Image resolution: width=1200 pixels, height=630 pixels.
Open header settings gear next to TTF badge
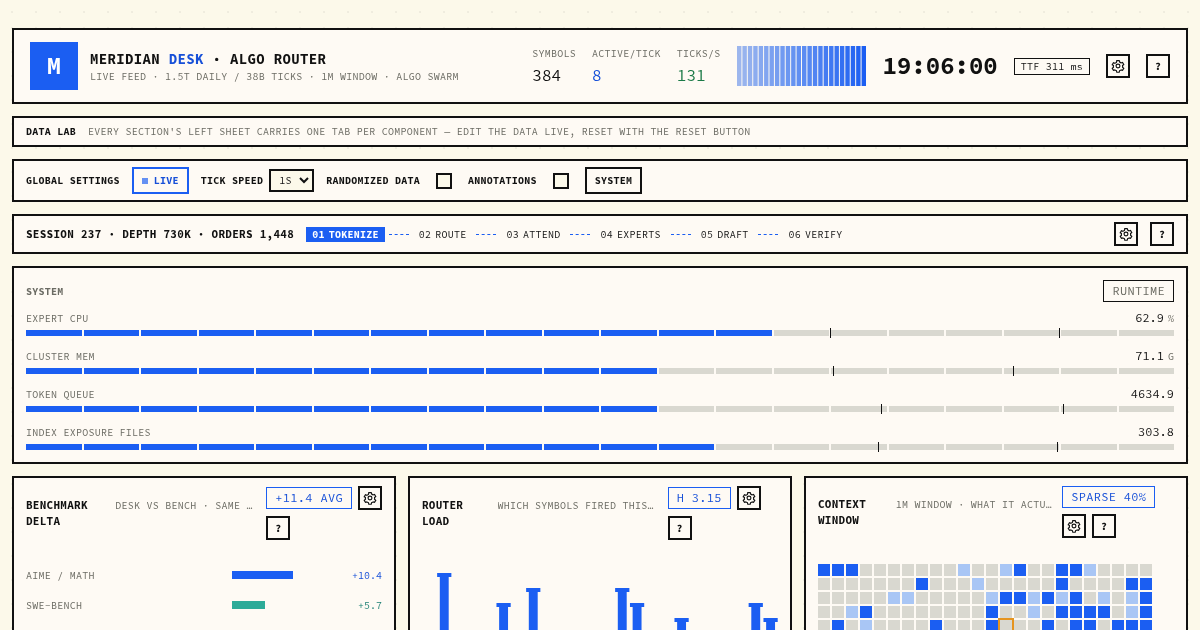point(1118,66)
